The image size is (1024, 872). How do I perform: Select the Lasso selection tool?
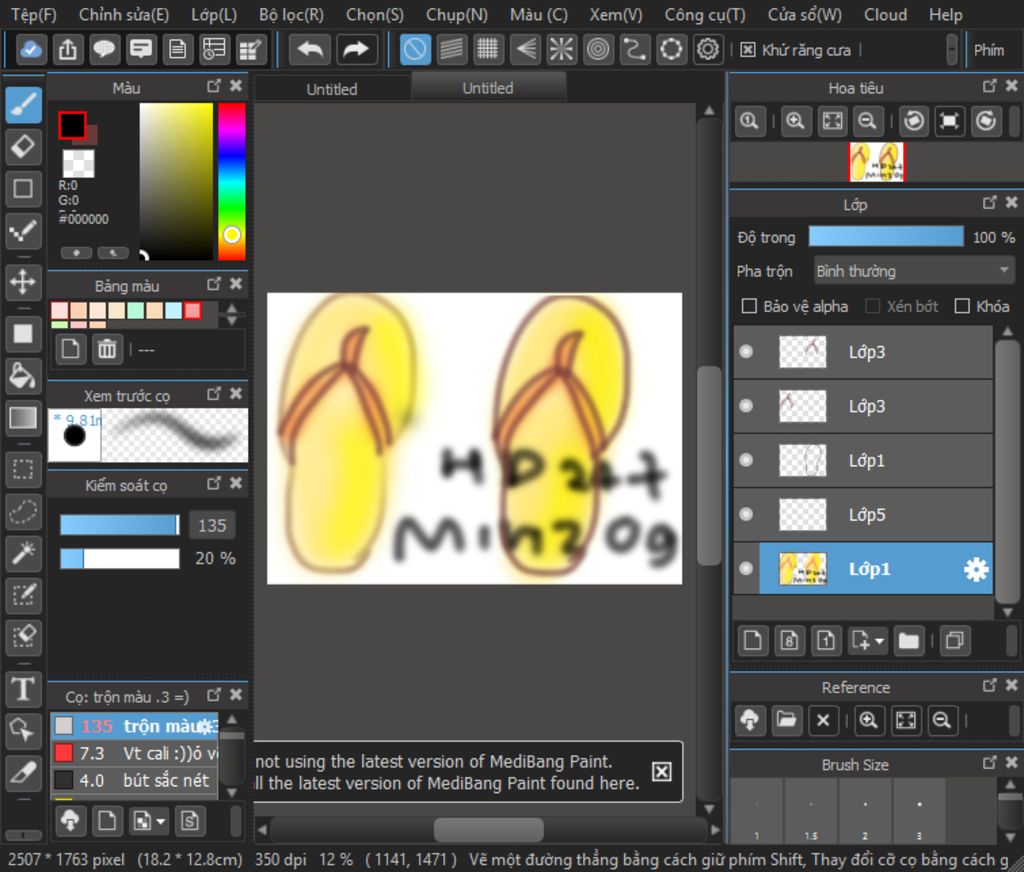24,511
